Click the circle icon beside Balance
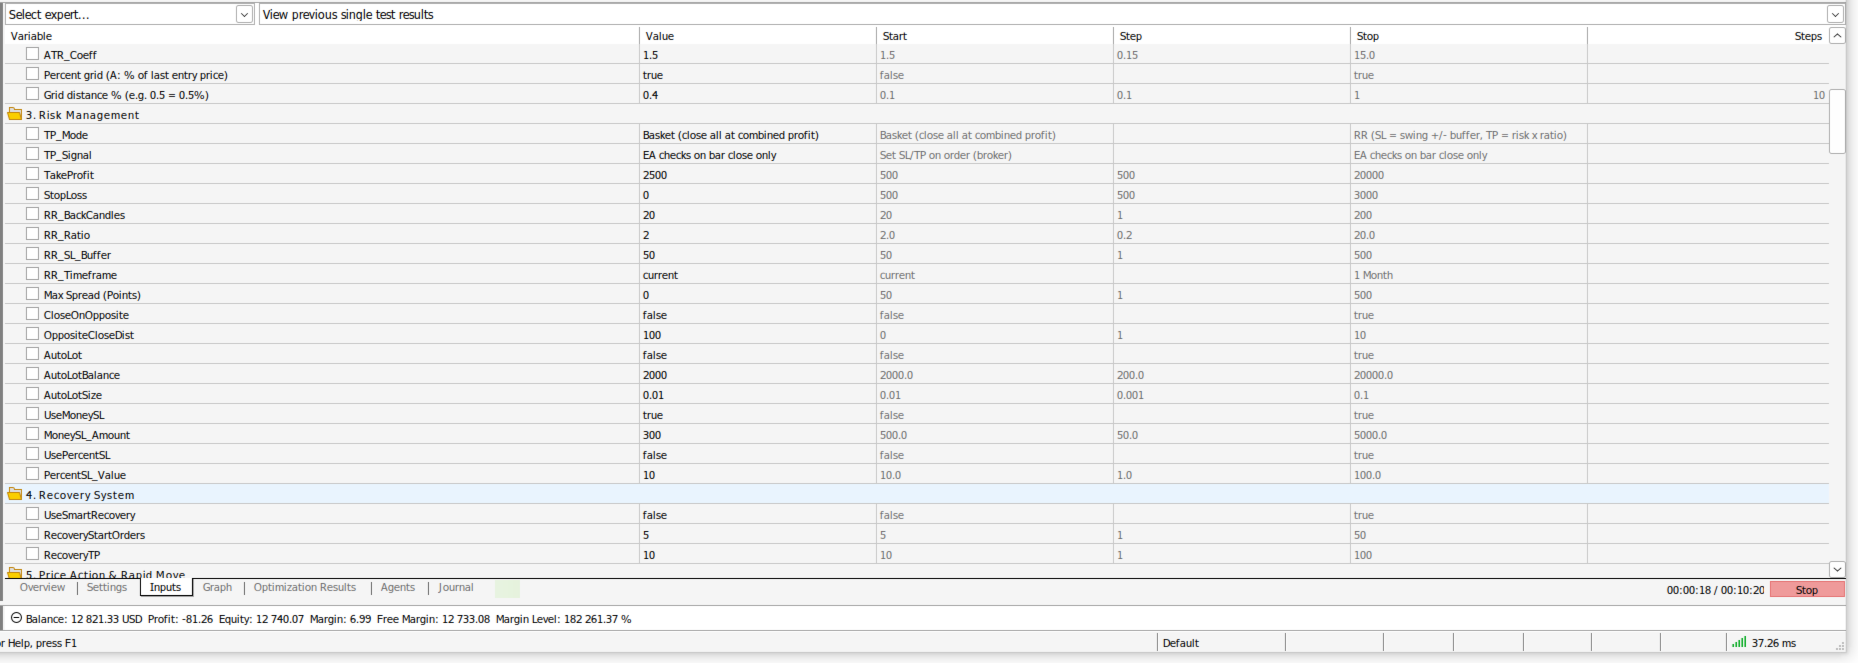Image resolution: width=1858 pixels, height=663 pixels. click(x=16, y=618)
